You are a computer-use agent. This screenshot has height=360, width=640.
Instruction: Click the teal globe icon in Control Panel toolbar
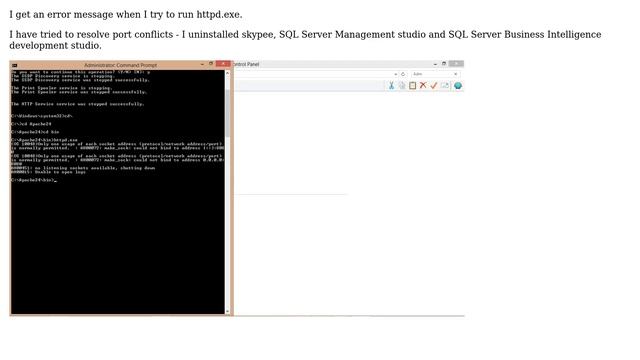coord(458,85)
